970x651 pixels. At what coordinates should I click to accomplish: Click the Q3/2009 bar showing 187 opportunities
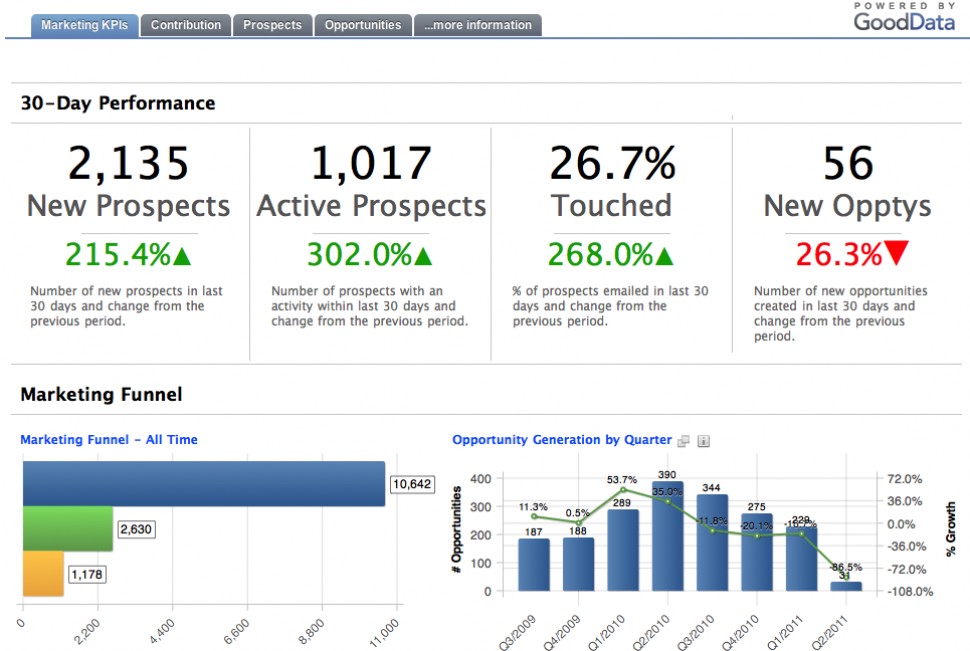click(x=534, y=565)
